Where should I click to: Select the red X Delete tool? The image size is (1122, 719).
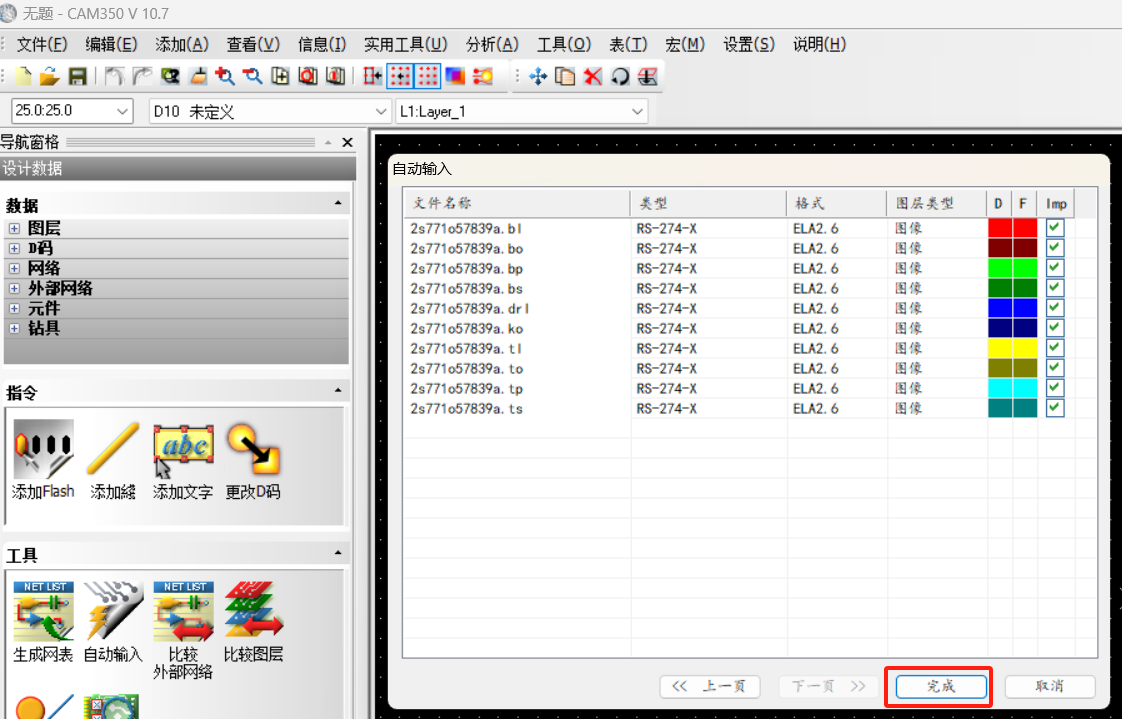coord(592,76)
